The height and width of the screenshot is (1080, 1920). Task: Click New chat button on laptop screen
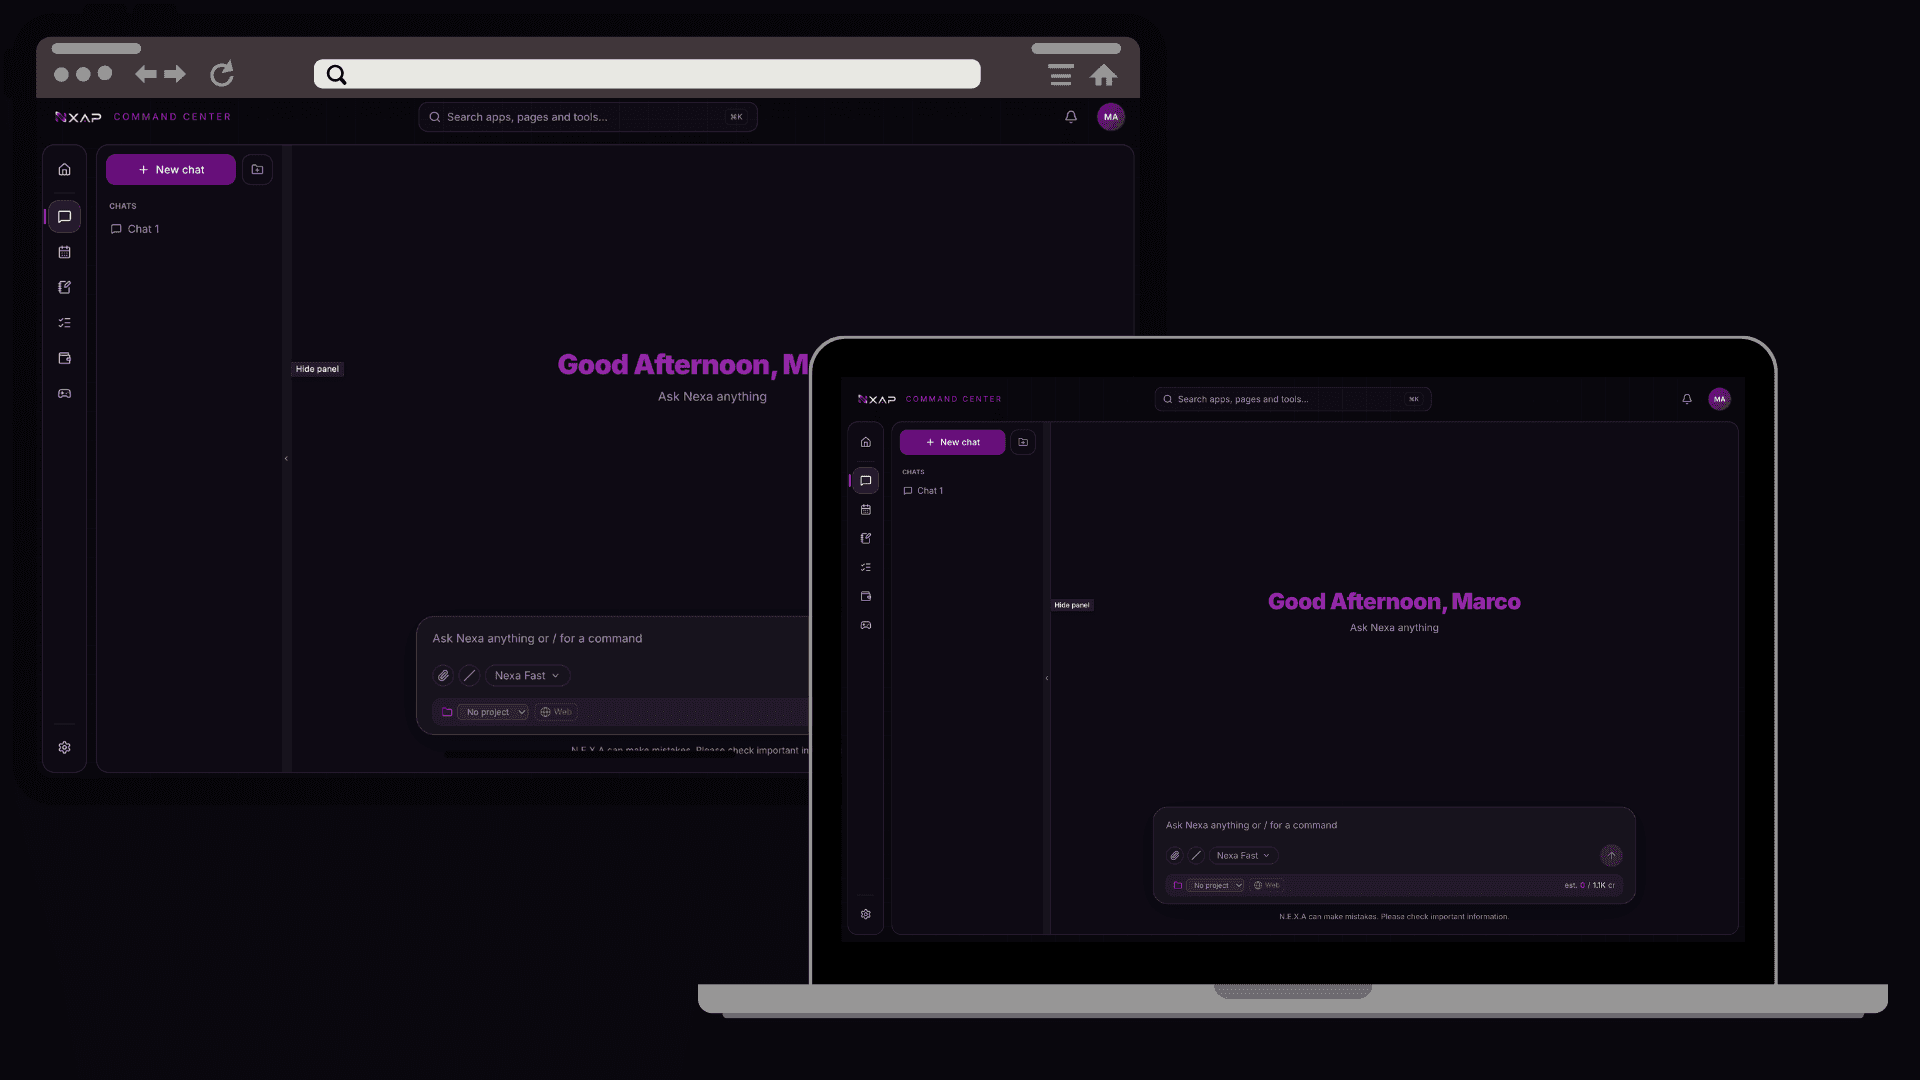(952, 442)
